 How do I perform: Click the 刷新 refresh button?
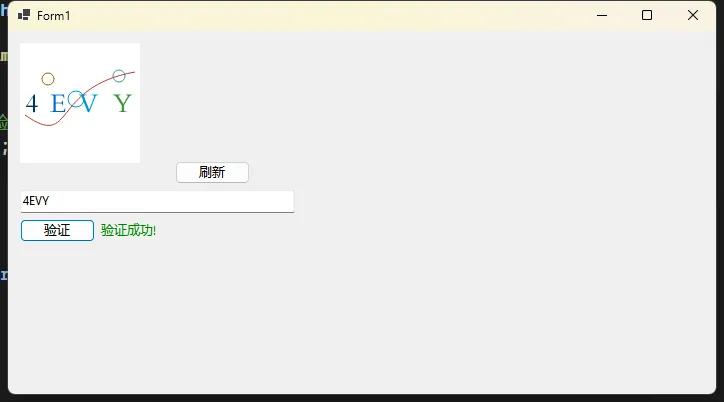coord(212,172)
